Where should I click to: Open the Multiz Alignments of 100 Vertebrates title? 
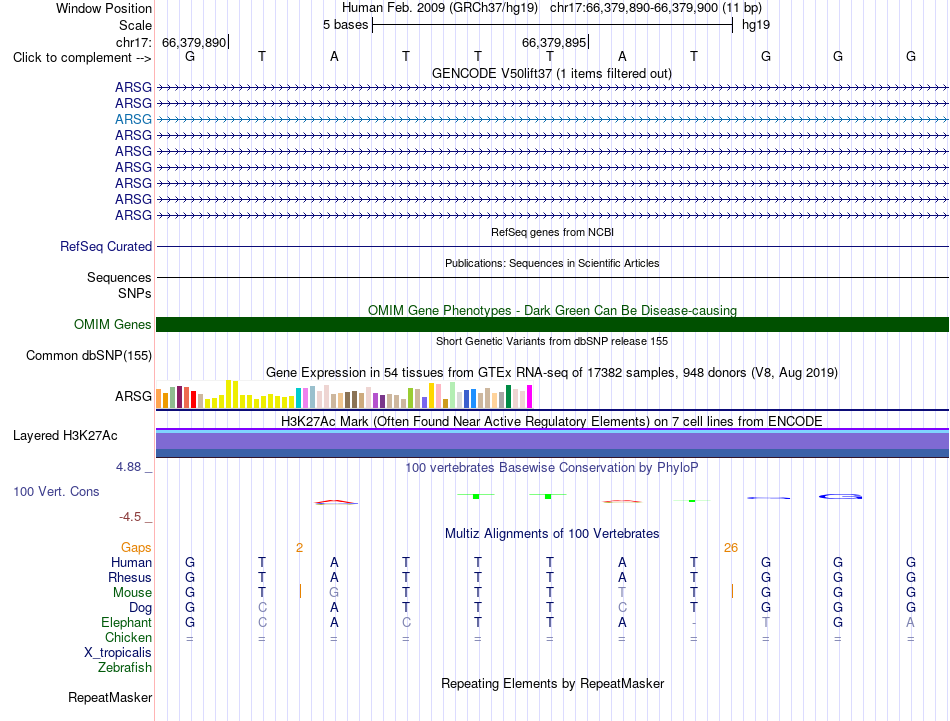(x=552, y=533)
